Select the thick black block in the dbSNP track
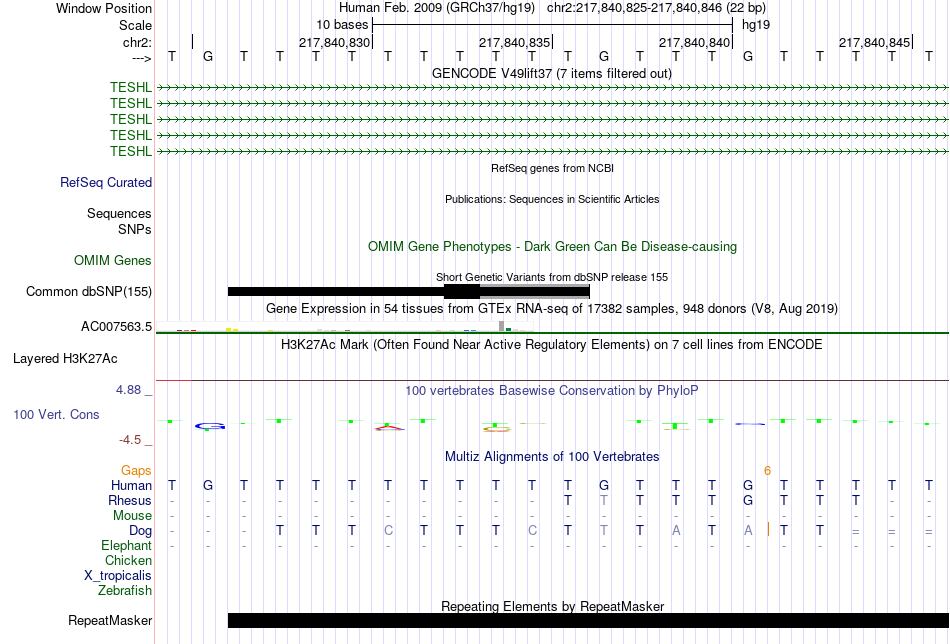Image resolution: width=950 pixels, height=644 pixels. click(x=462, y=291)
